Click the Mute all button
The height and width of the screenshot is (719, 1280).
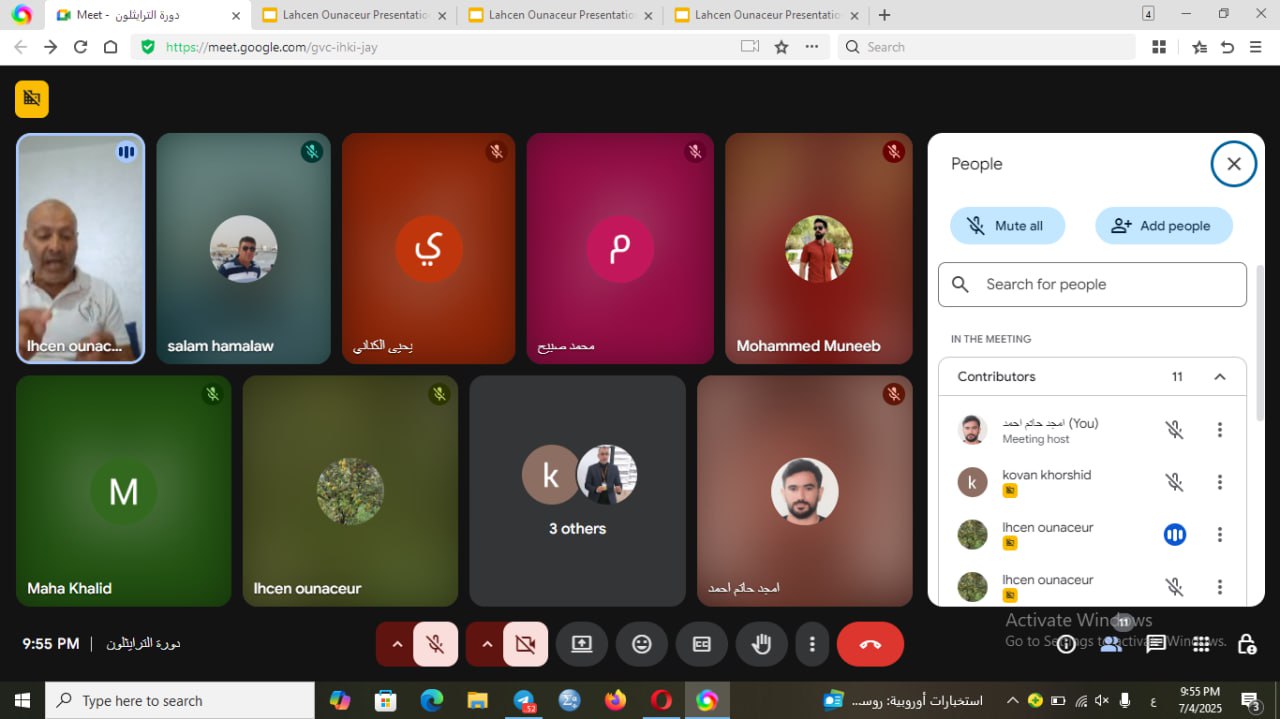[x=1007, y=226]
